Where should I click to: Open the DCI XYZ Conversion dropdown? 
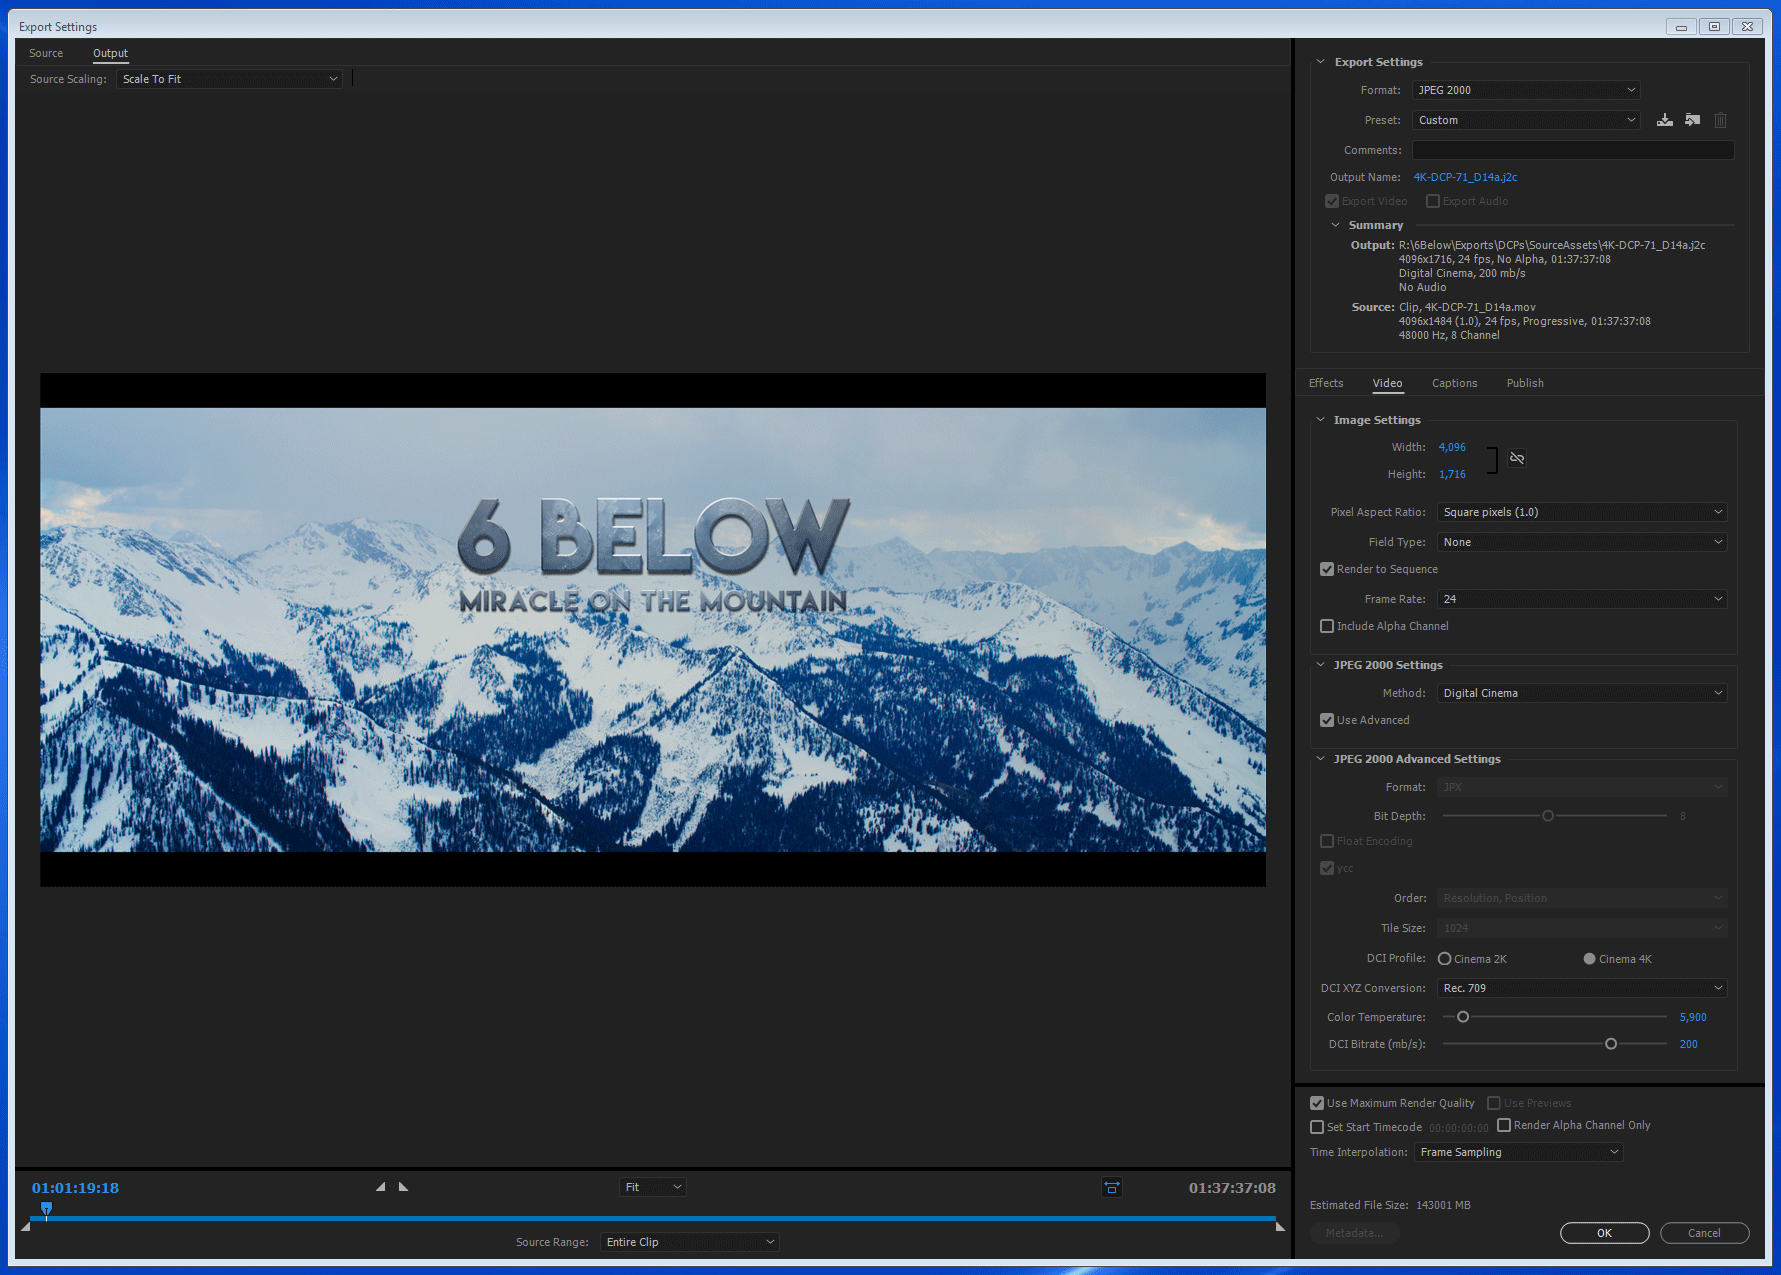pos(1582,988)
